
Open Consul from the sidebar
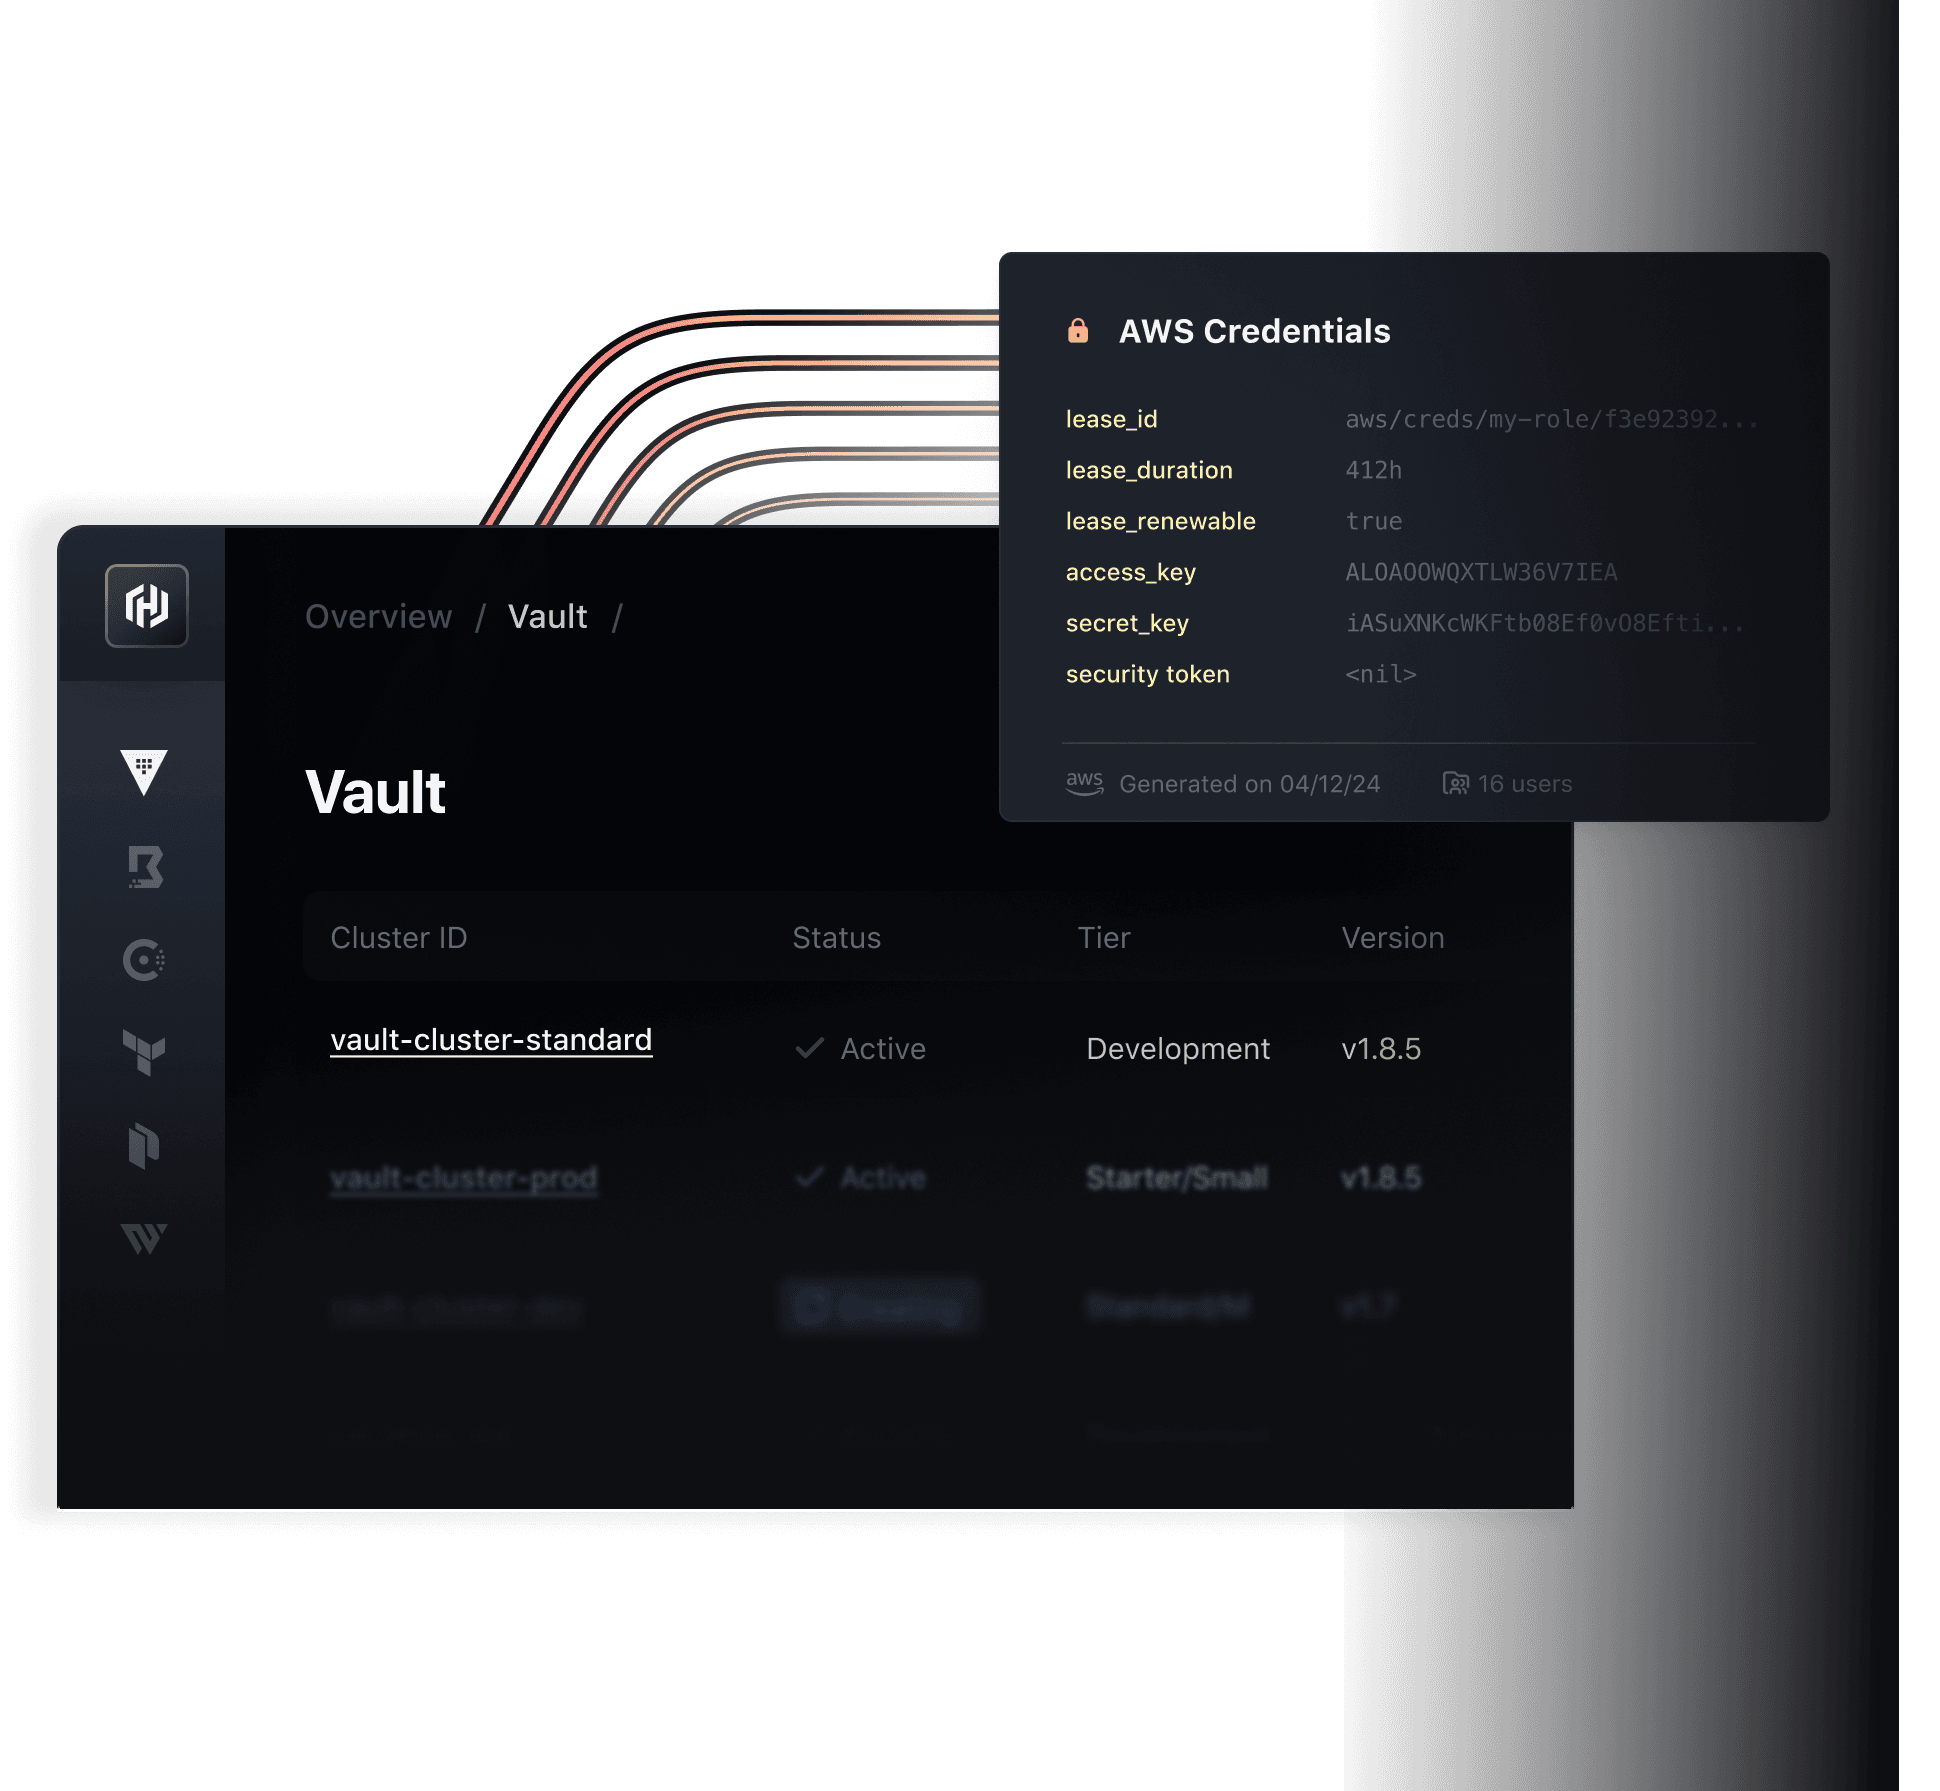[x=145, y=960]
